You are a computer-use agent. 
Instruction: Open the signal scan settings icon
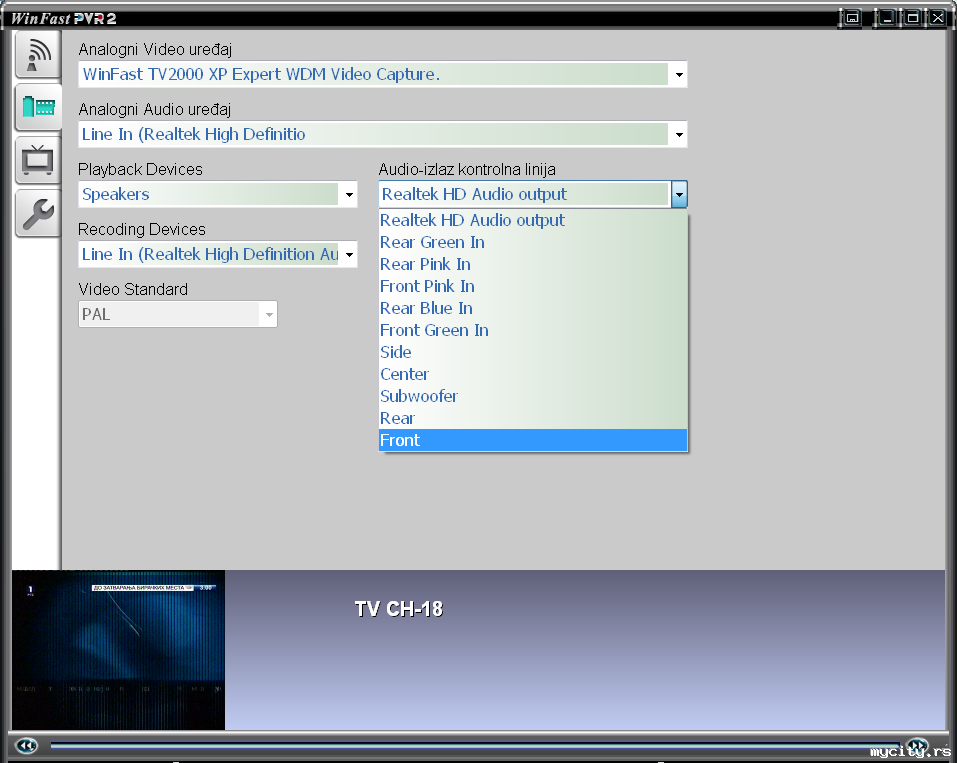tap(38, 56)
